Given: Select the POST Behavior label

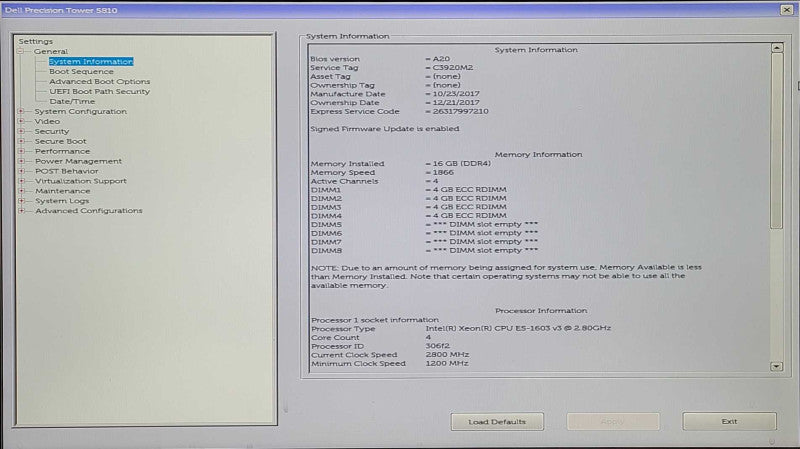Looking at the screenshot, I should (66, 171).
